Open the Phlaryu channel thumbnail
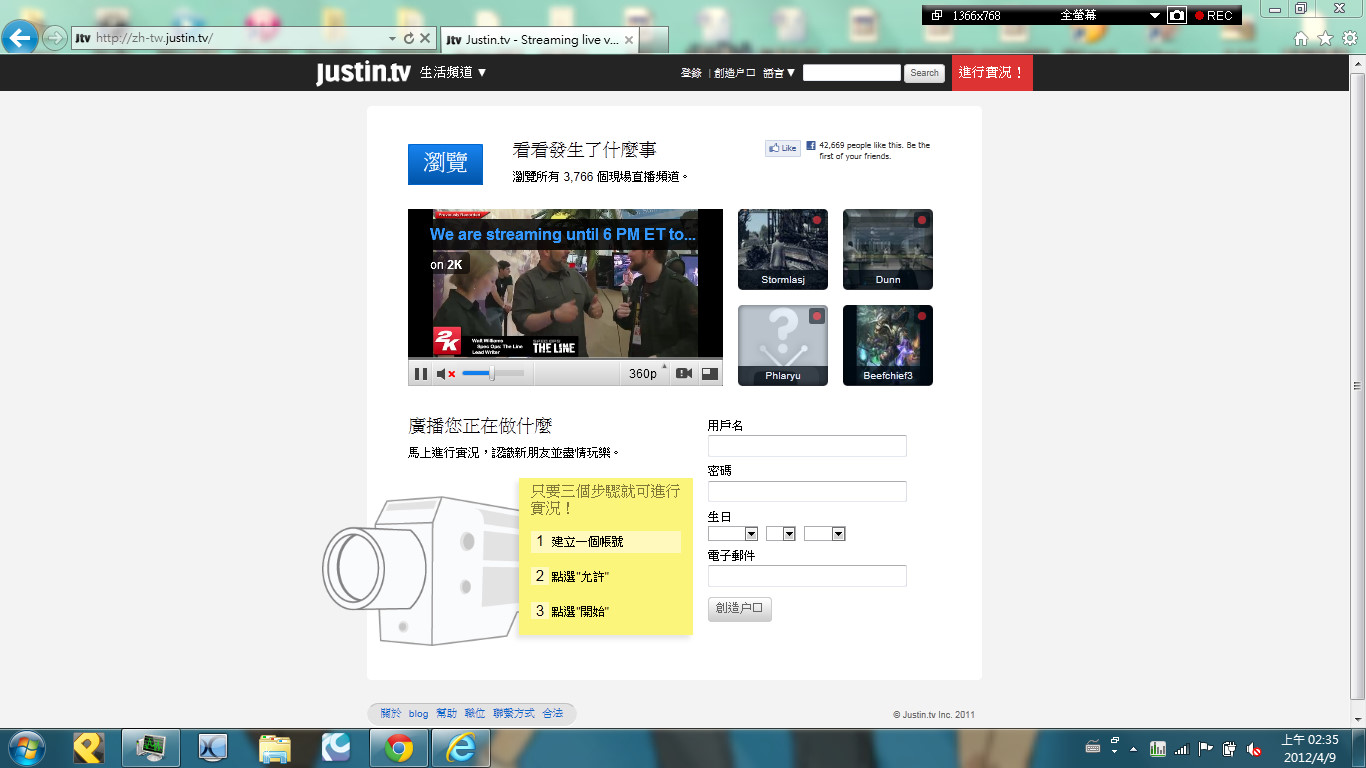The height and width of the screenshot is (768, 1366). tap(783, 345)
